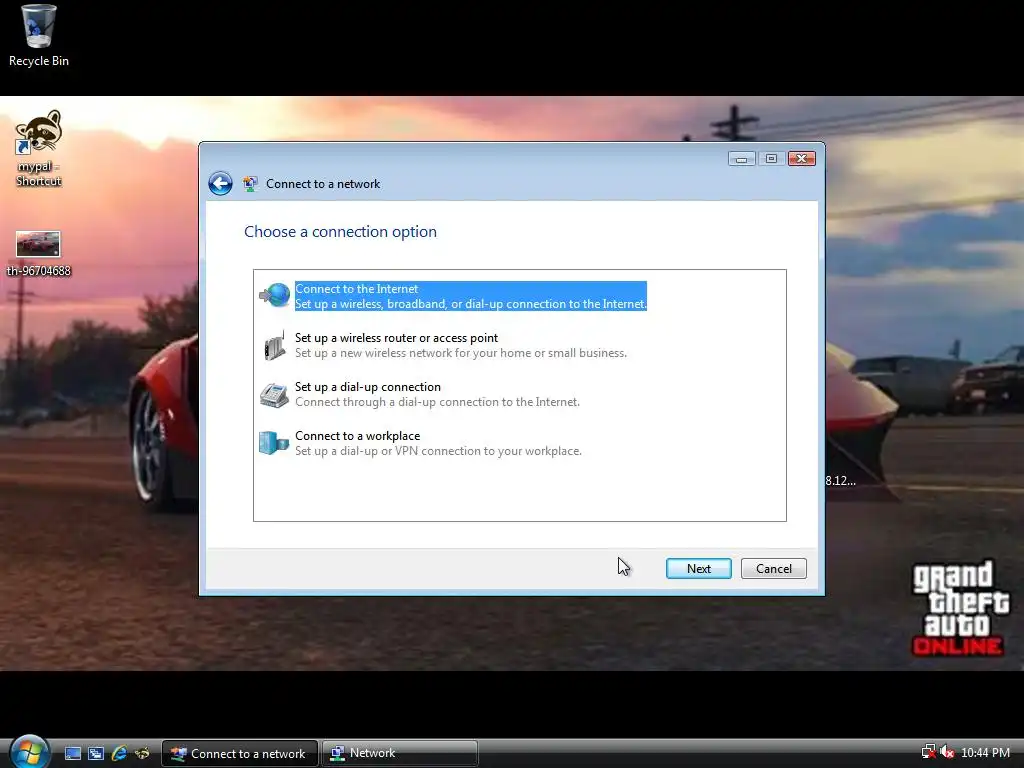1024x768 pixels.
Task: Open the Recycle Bin desktop icon
Action: pos(39,36)
